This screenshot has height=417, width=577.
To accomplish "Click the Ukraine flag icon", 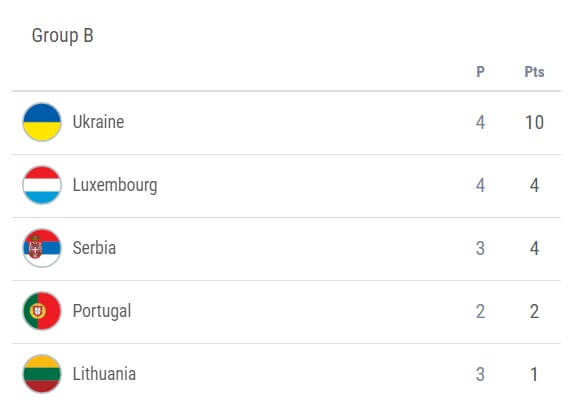I will coord(42,122).
